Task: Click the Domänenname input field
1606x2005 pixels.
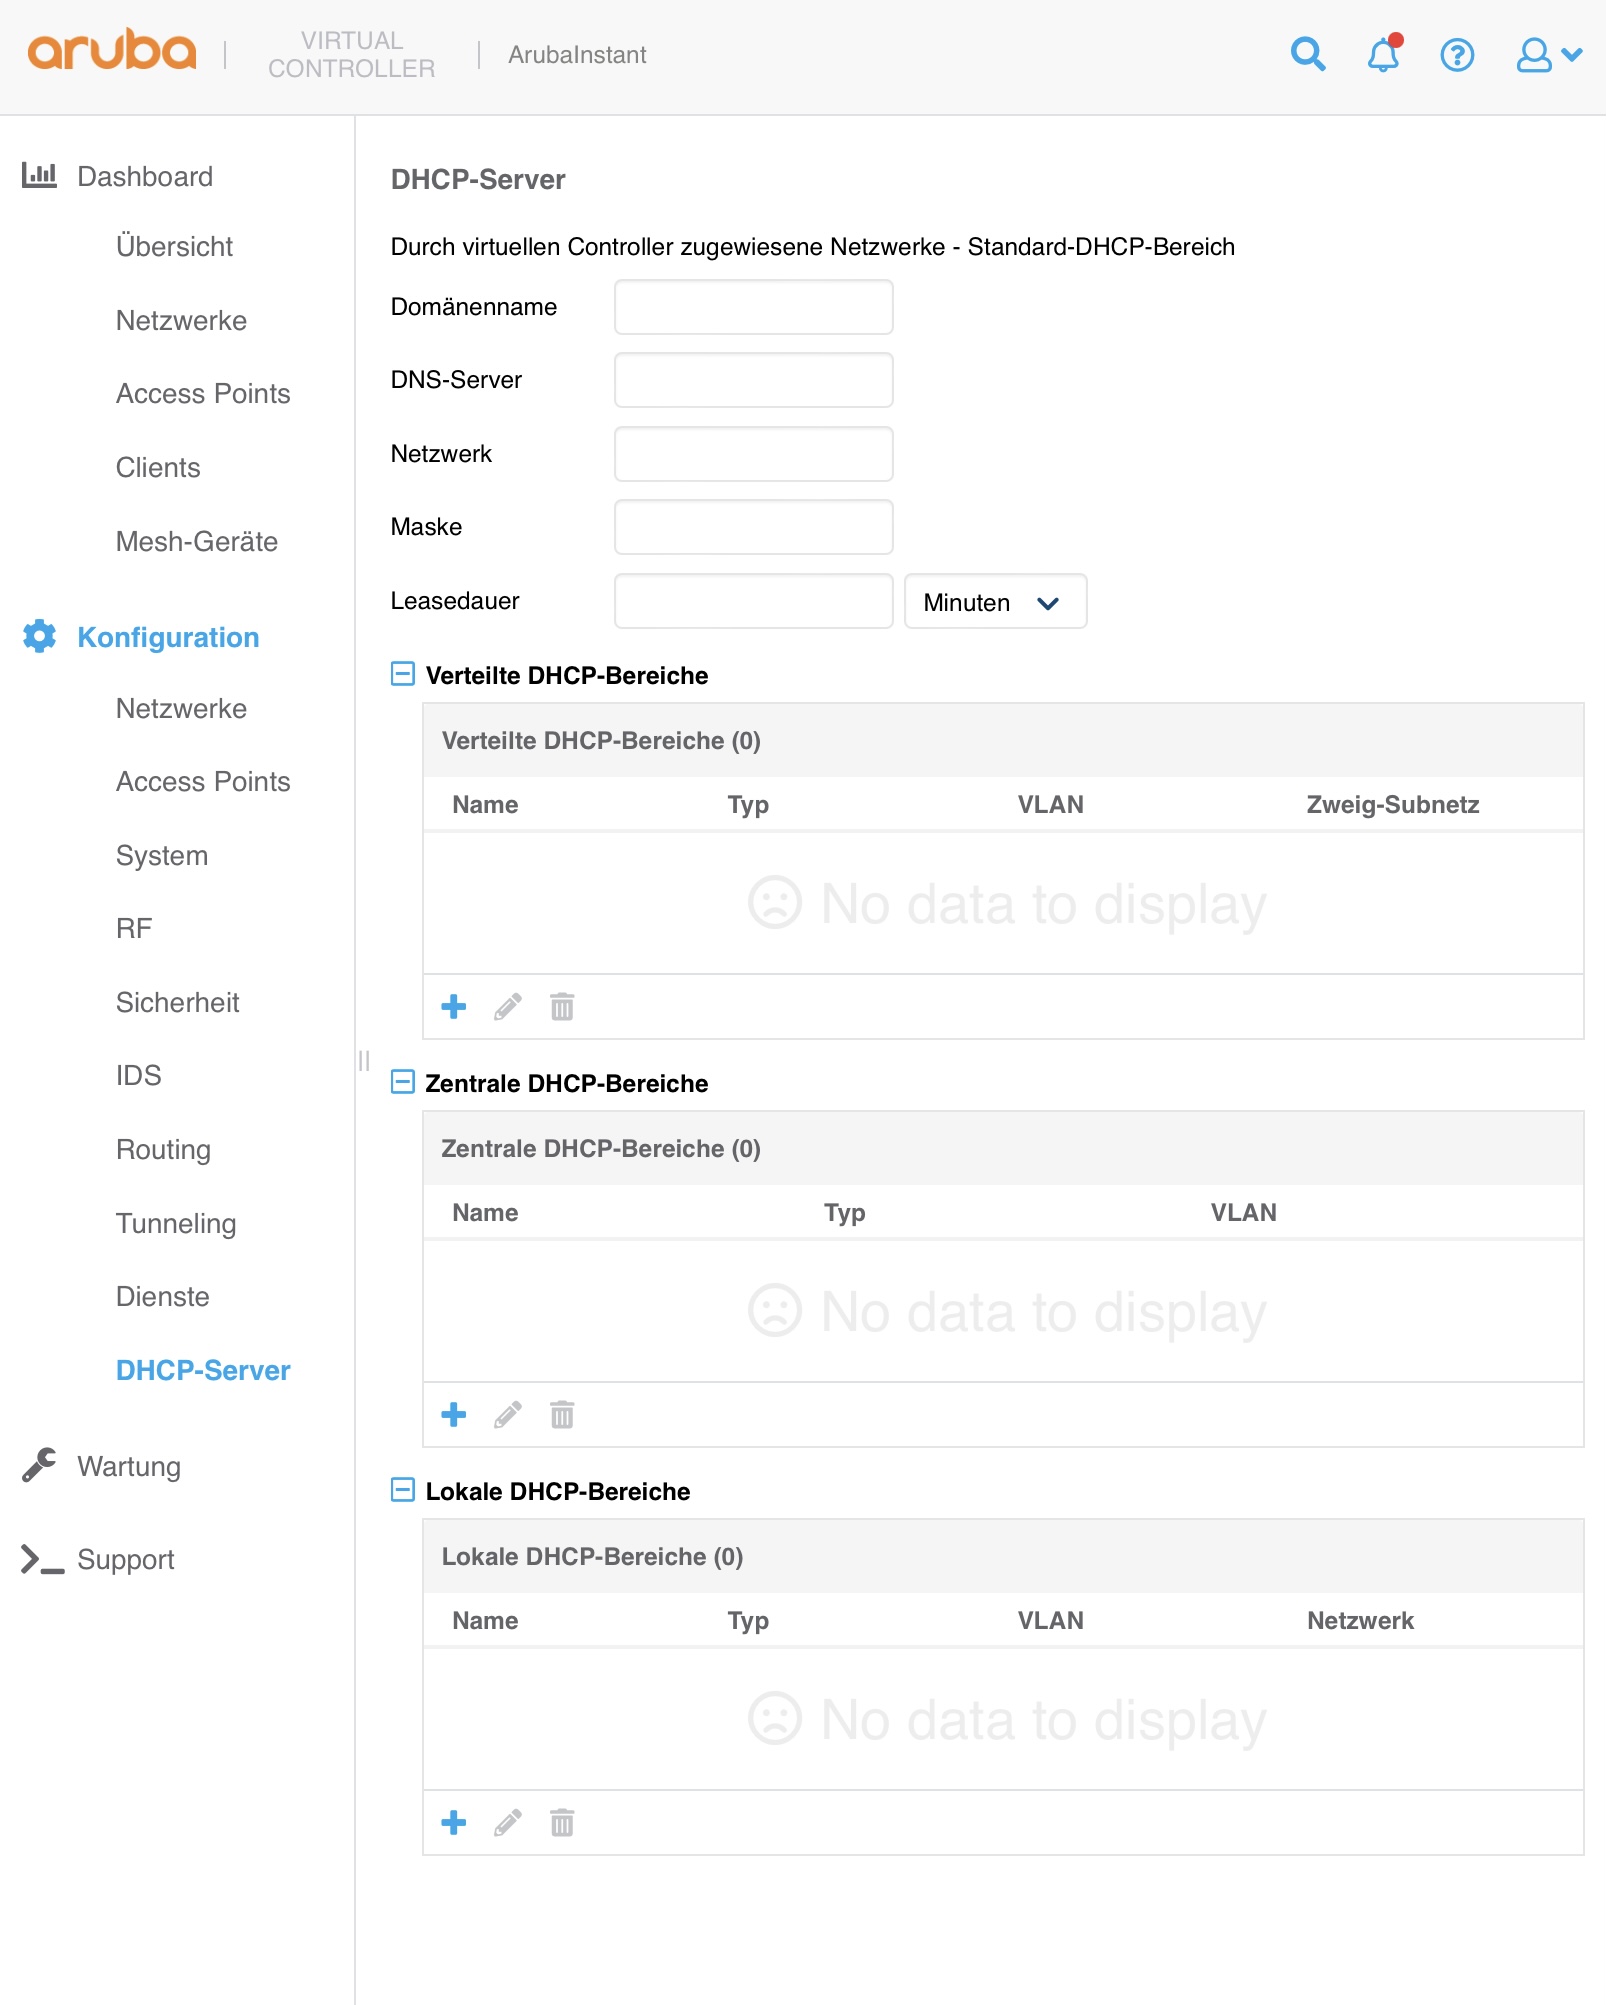Action: [x=753, y=307]
